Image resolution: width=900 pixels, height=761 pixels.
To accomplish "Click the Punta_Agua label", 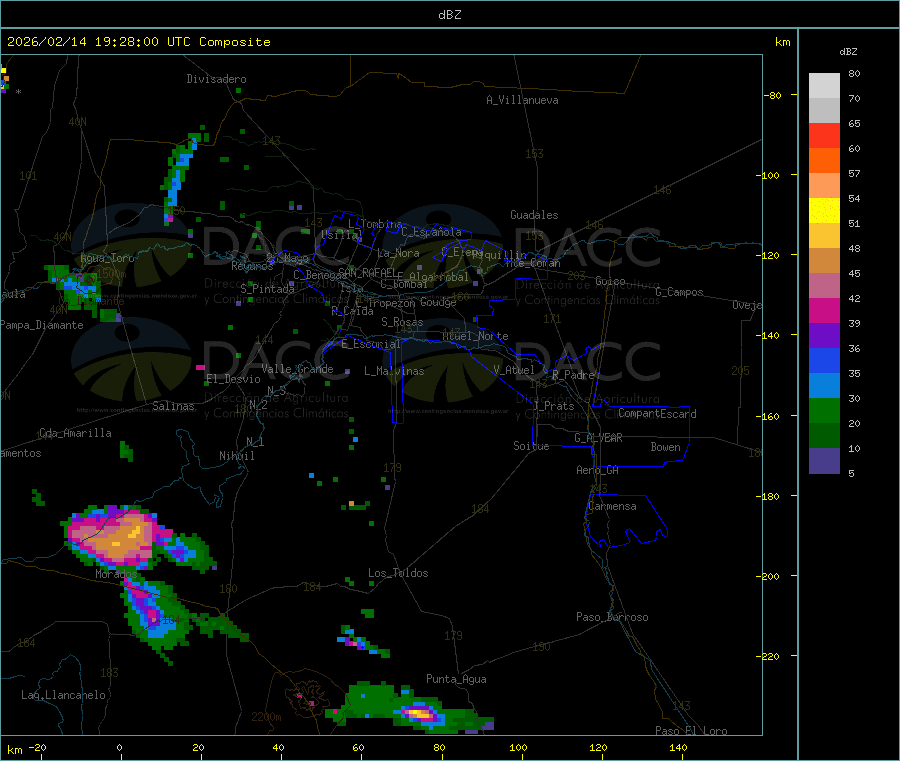I will click(456, 679).
